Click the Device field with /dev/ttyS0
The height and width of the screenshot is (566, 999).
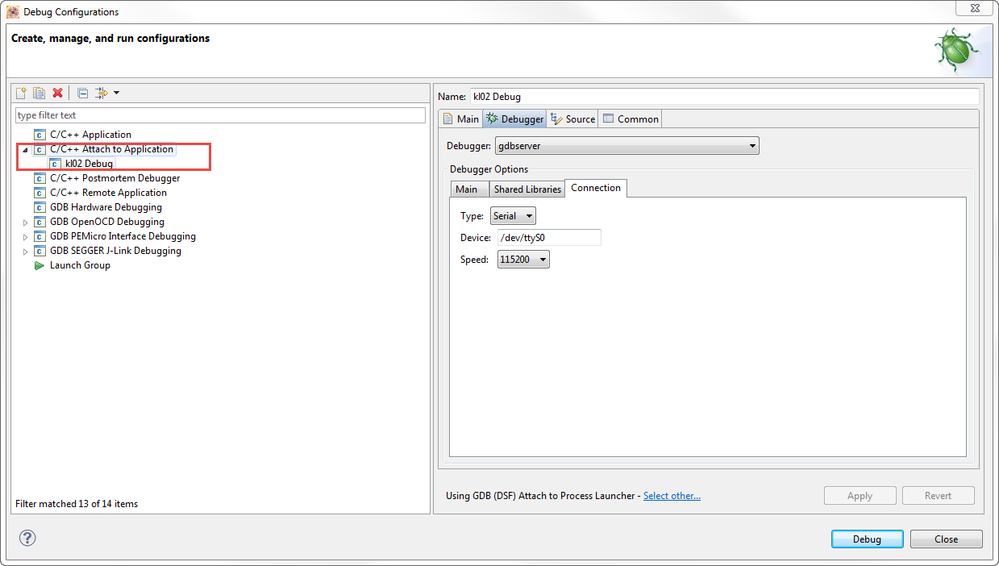tap(549, 238)
